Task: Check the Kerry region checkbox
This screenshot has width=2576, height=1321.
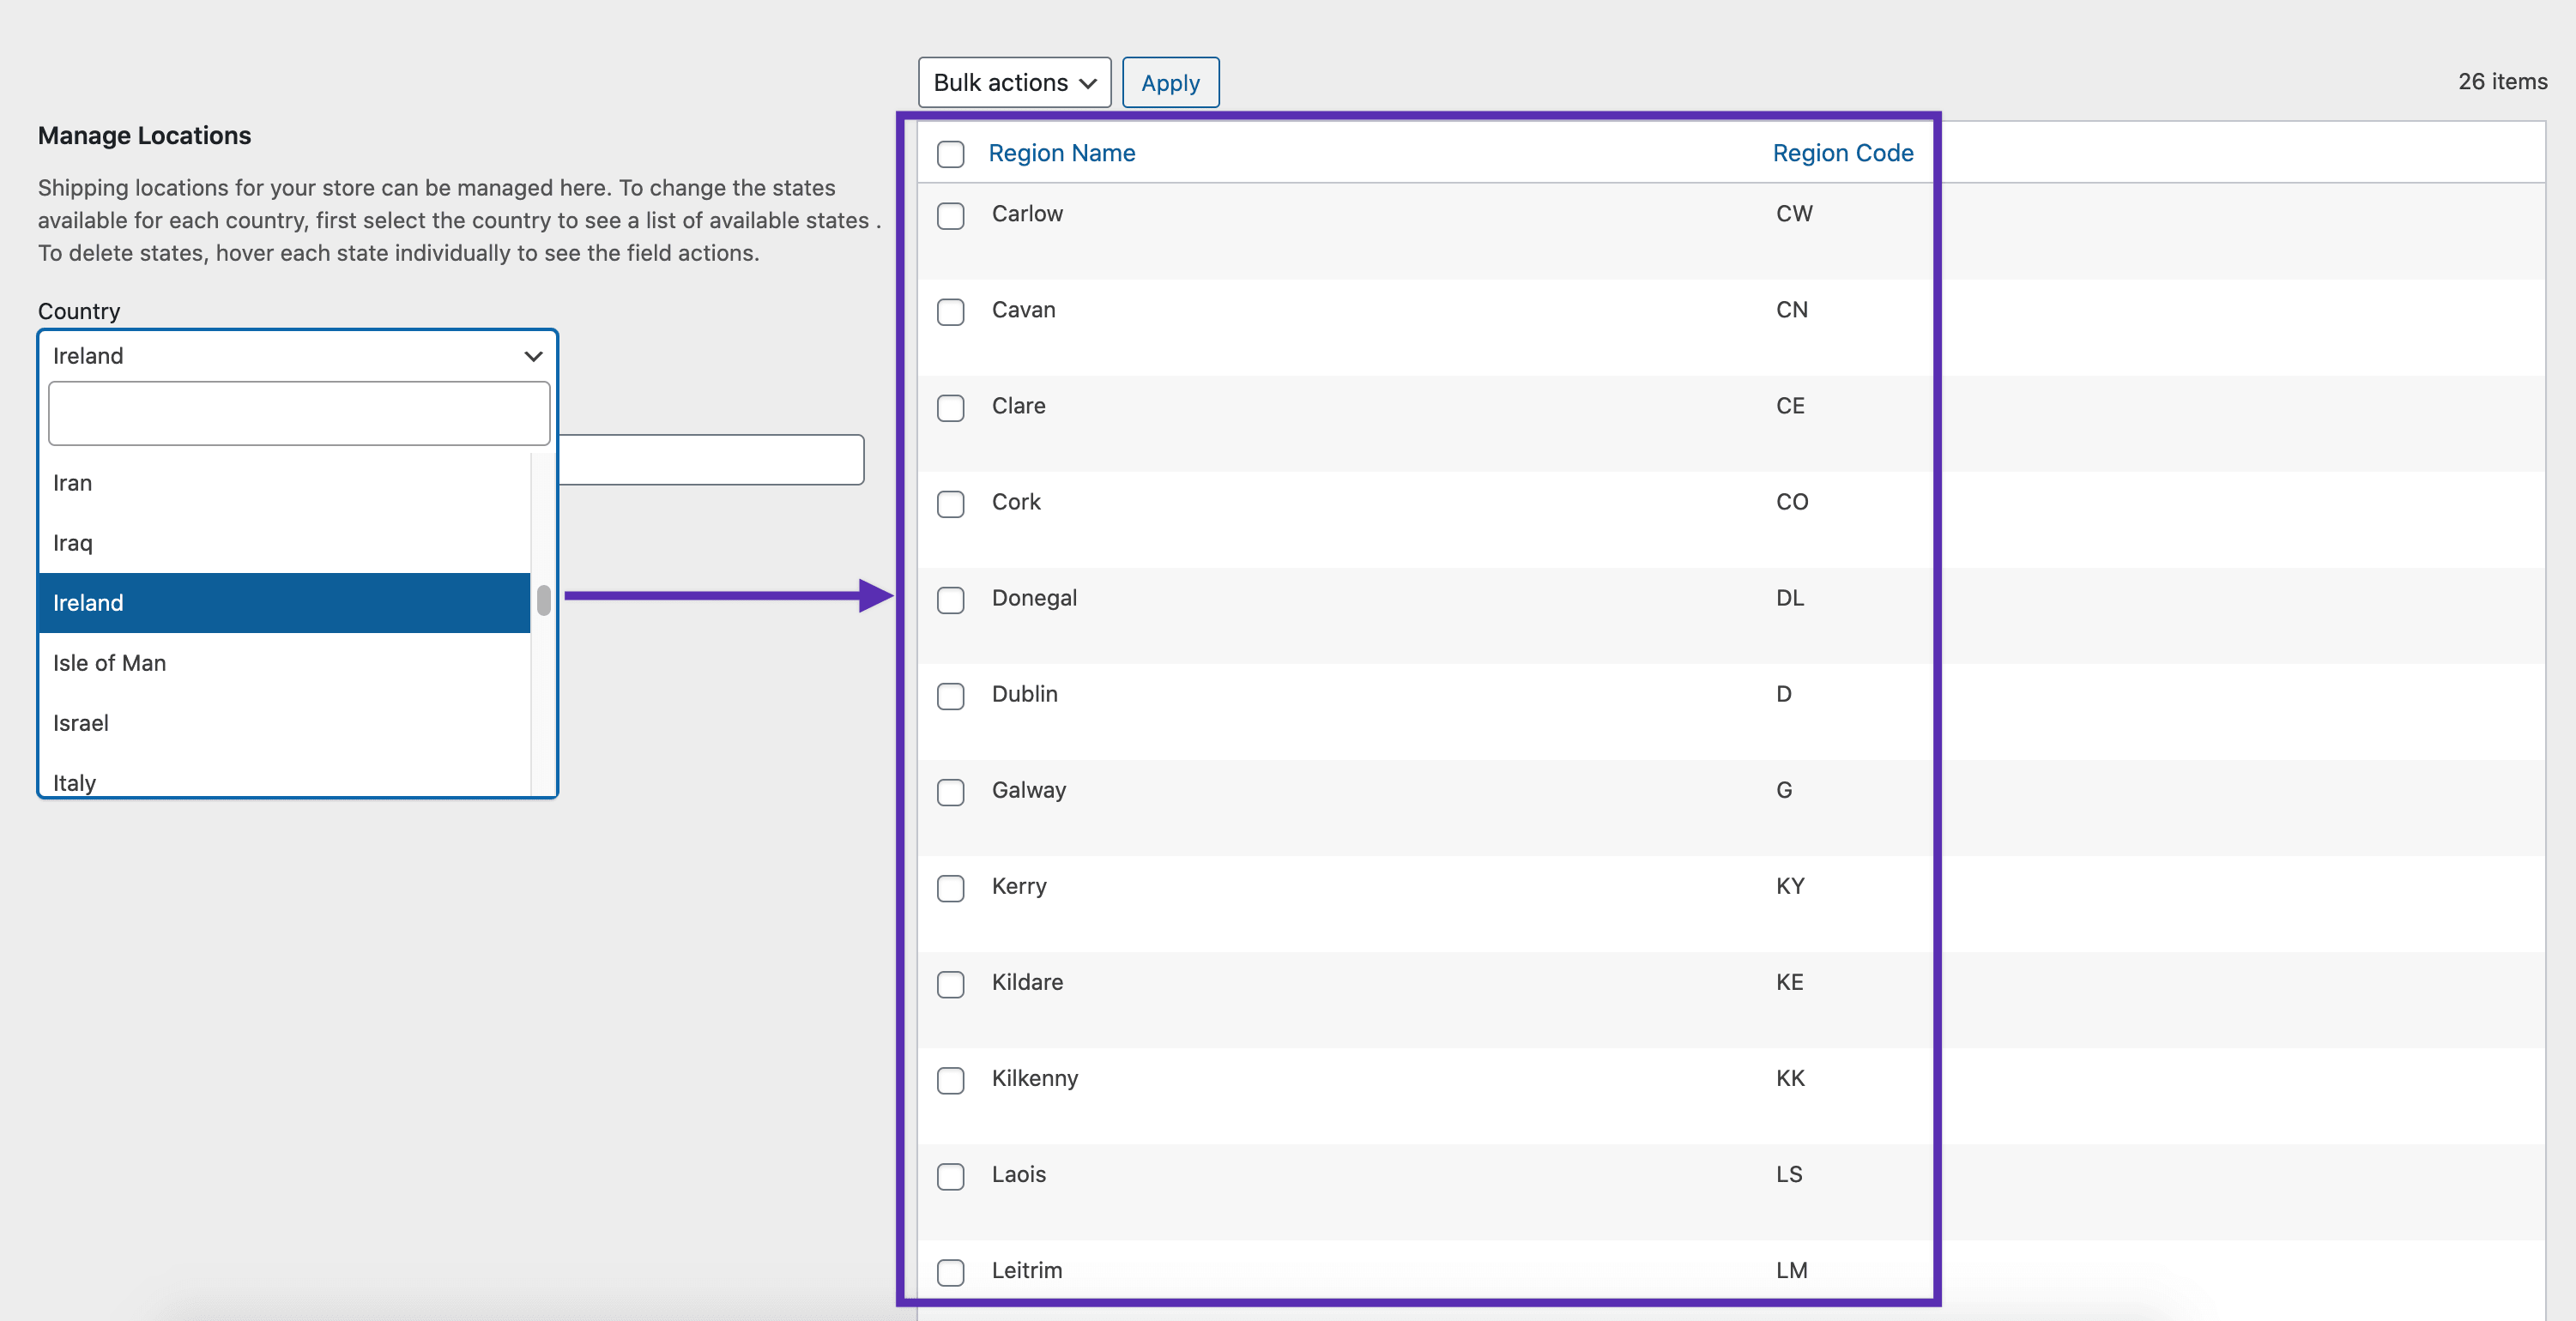Action: [x=950, y=889]
